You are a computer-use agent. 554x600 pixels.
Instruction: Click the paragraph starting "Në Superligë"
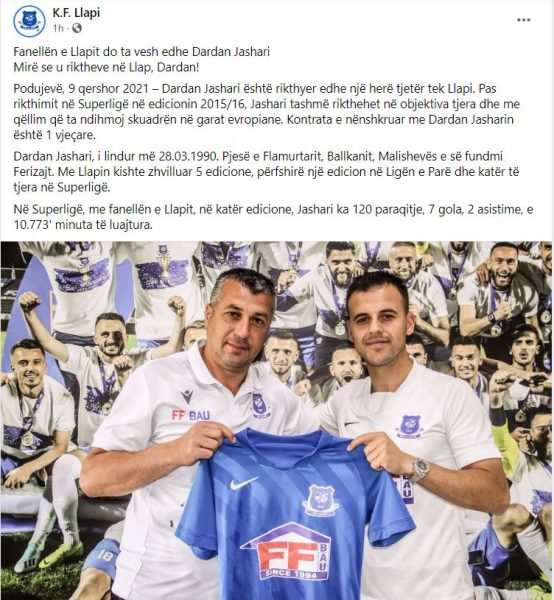273,217
